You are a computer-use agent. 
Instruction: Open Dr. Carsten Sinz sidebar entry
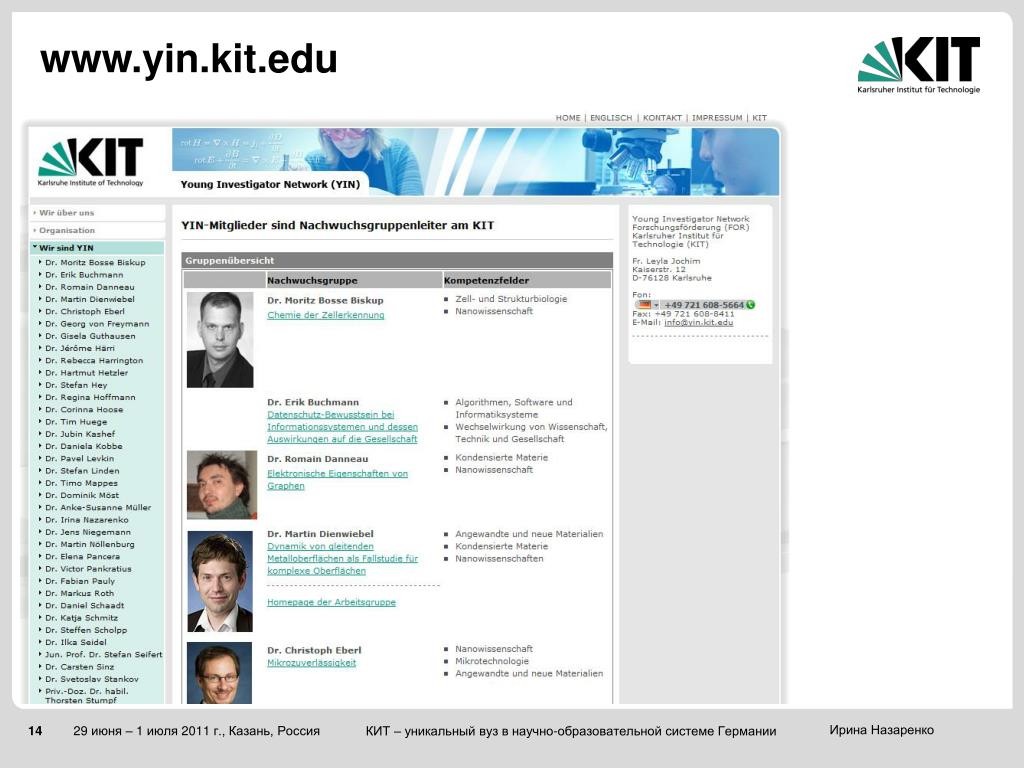[x=79, y=667]
